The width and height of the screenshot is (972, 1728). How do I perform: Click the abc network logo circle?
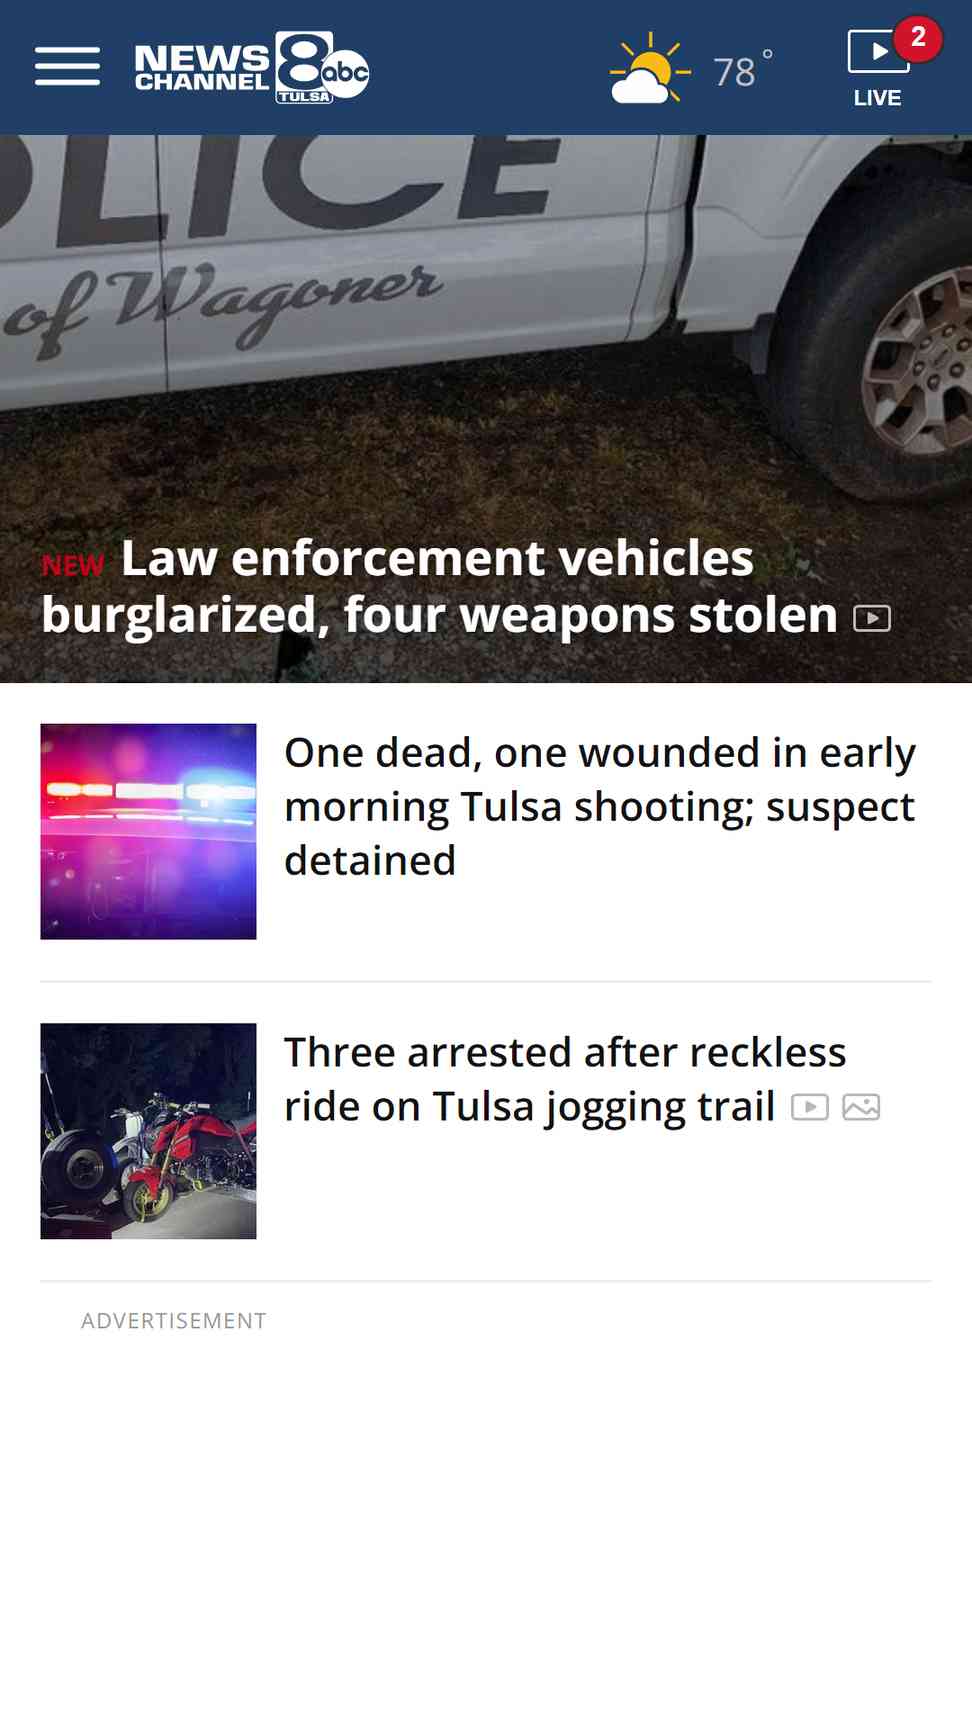346,72
